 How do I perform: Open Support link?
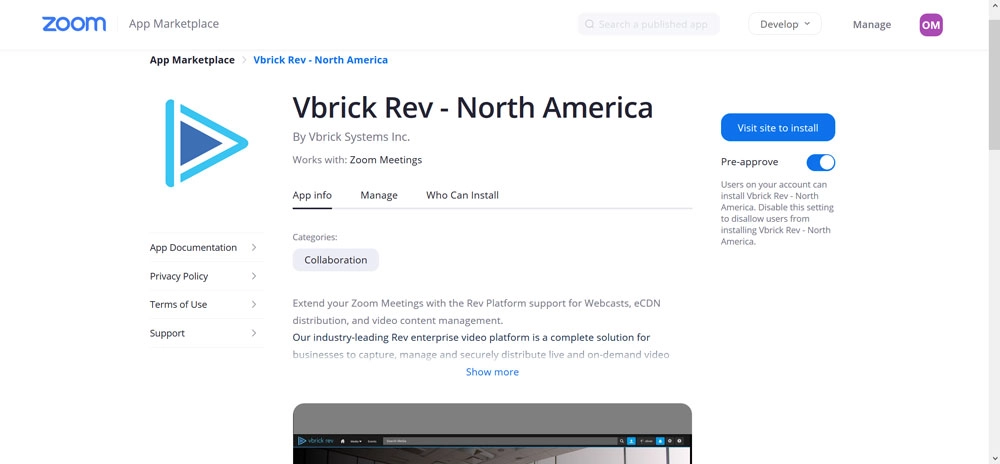click(167, 333)
